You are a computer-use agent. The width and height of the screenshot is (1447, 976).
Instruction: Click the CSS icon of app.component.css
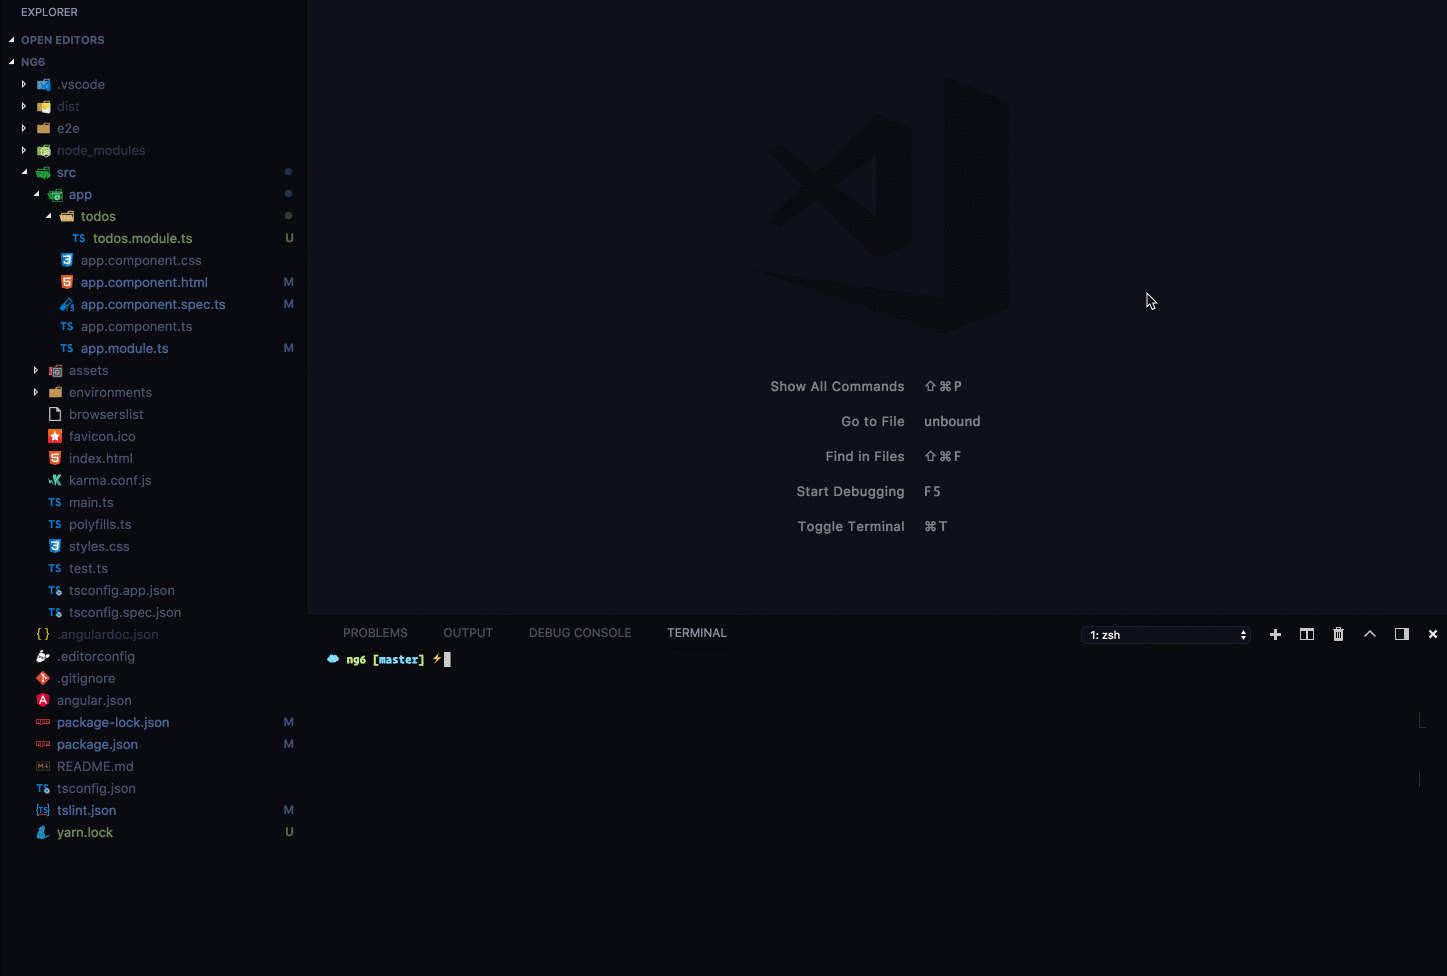(67, 260)
